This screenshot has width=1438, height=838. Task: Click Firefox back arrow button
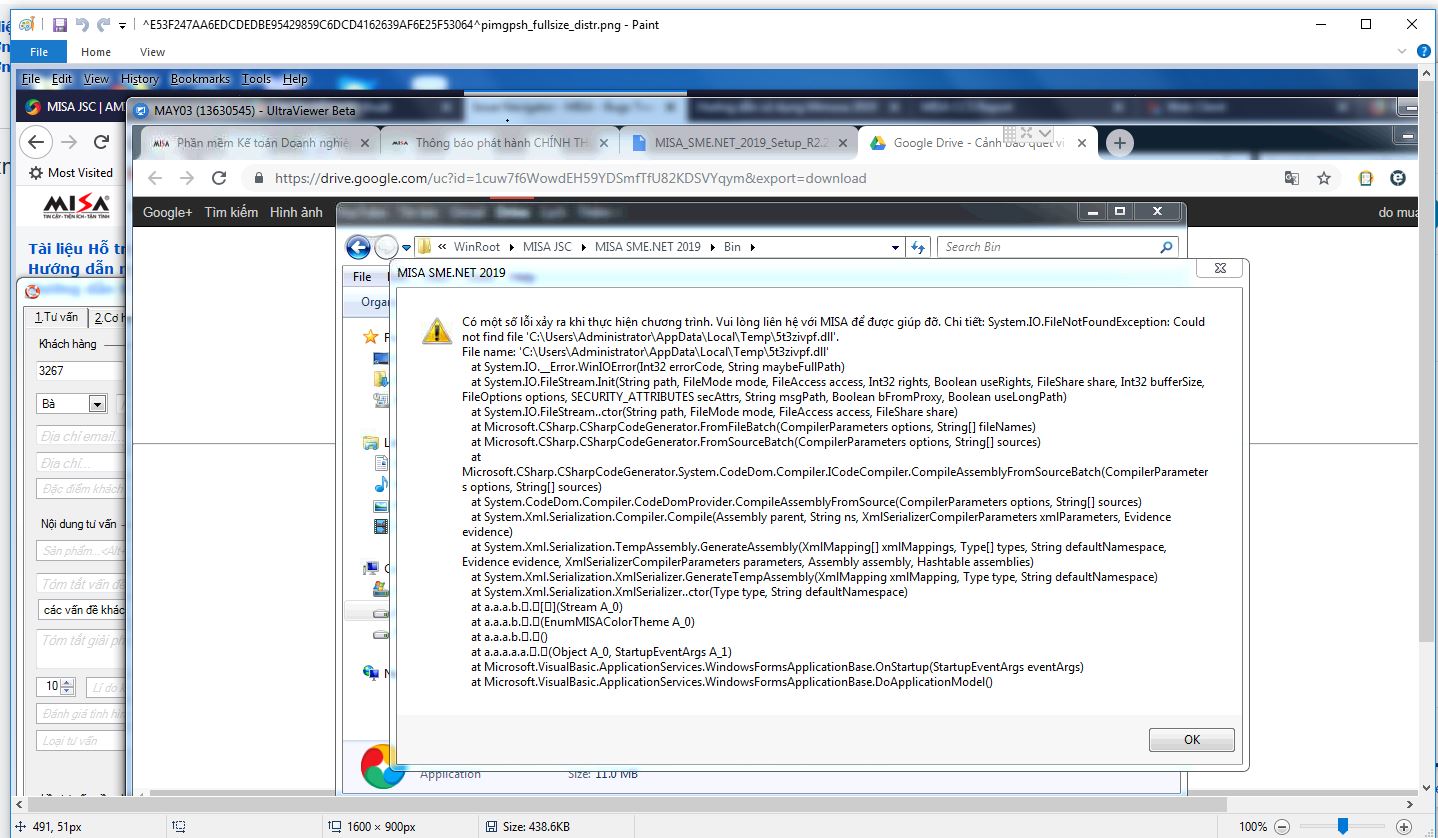[36, 141]
